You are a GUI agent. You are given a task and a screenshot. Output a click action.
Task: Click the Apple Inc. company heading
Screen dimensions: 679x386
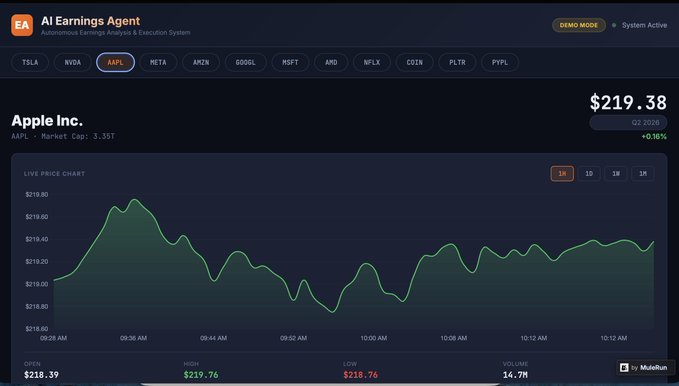pyautogui.click(x=47, y=120)
